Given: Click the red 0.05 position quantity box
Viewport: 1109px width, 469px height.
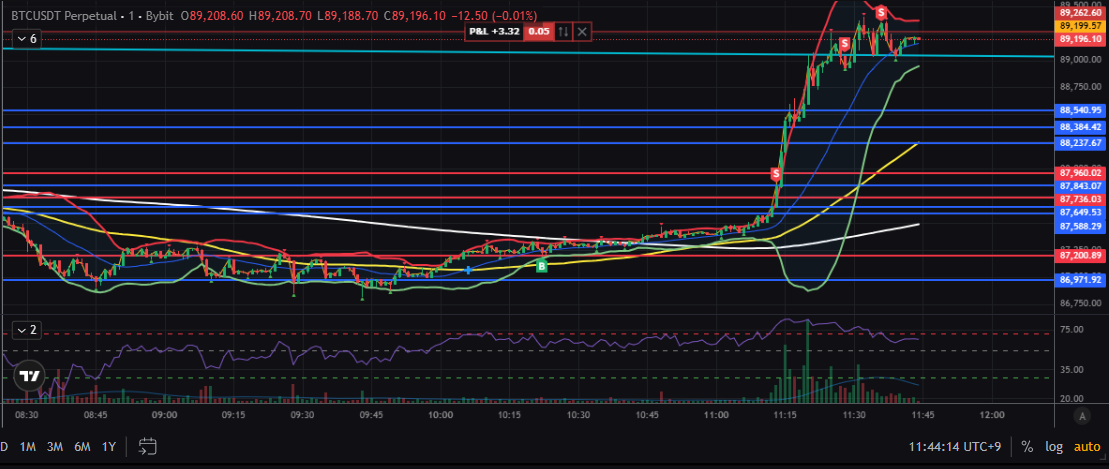Looking at the screenshot, I should pyautogui.click(x=538, y=32).
